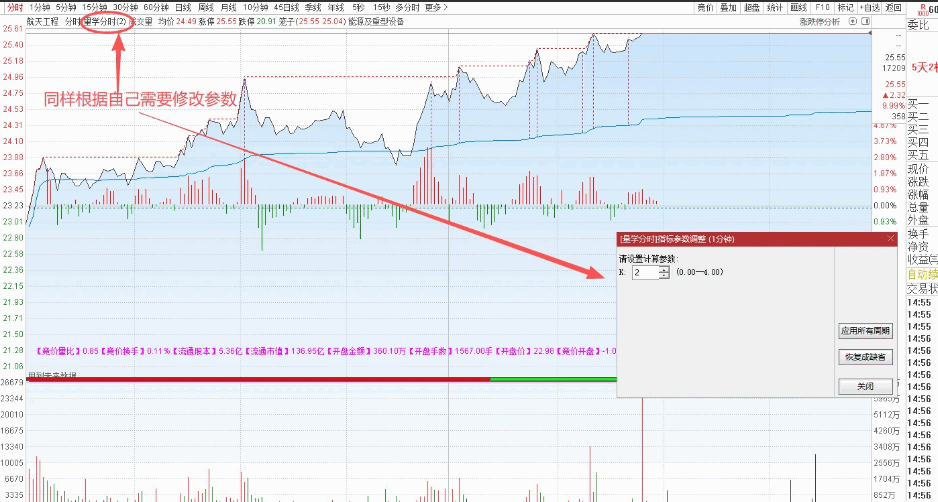Add stock via +自选 button
The image size is (938, 502).
[870, 7]
